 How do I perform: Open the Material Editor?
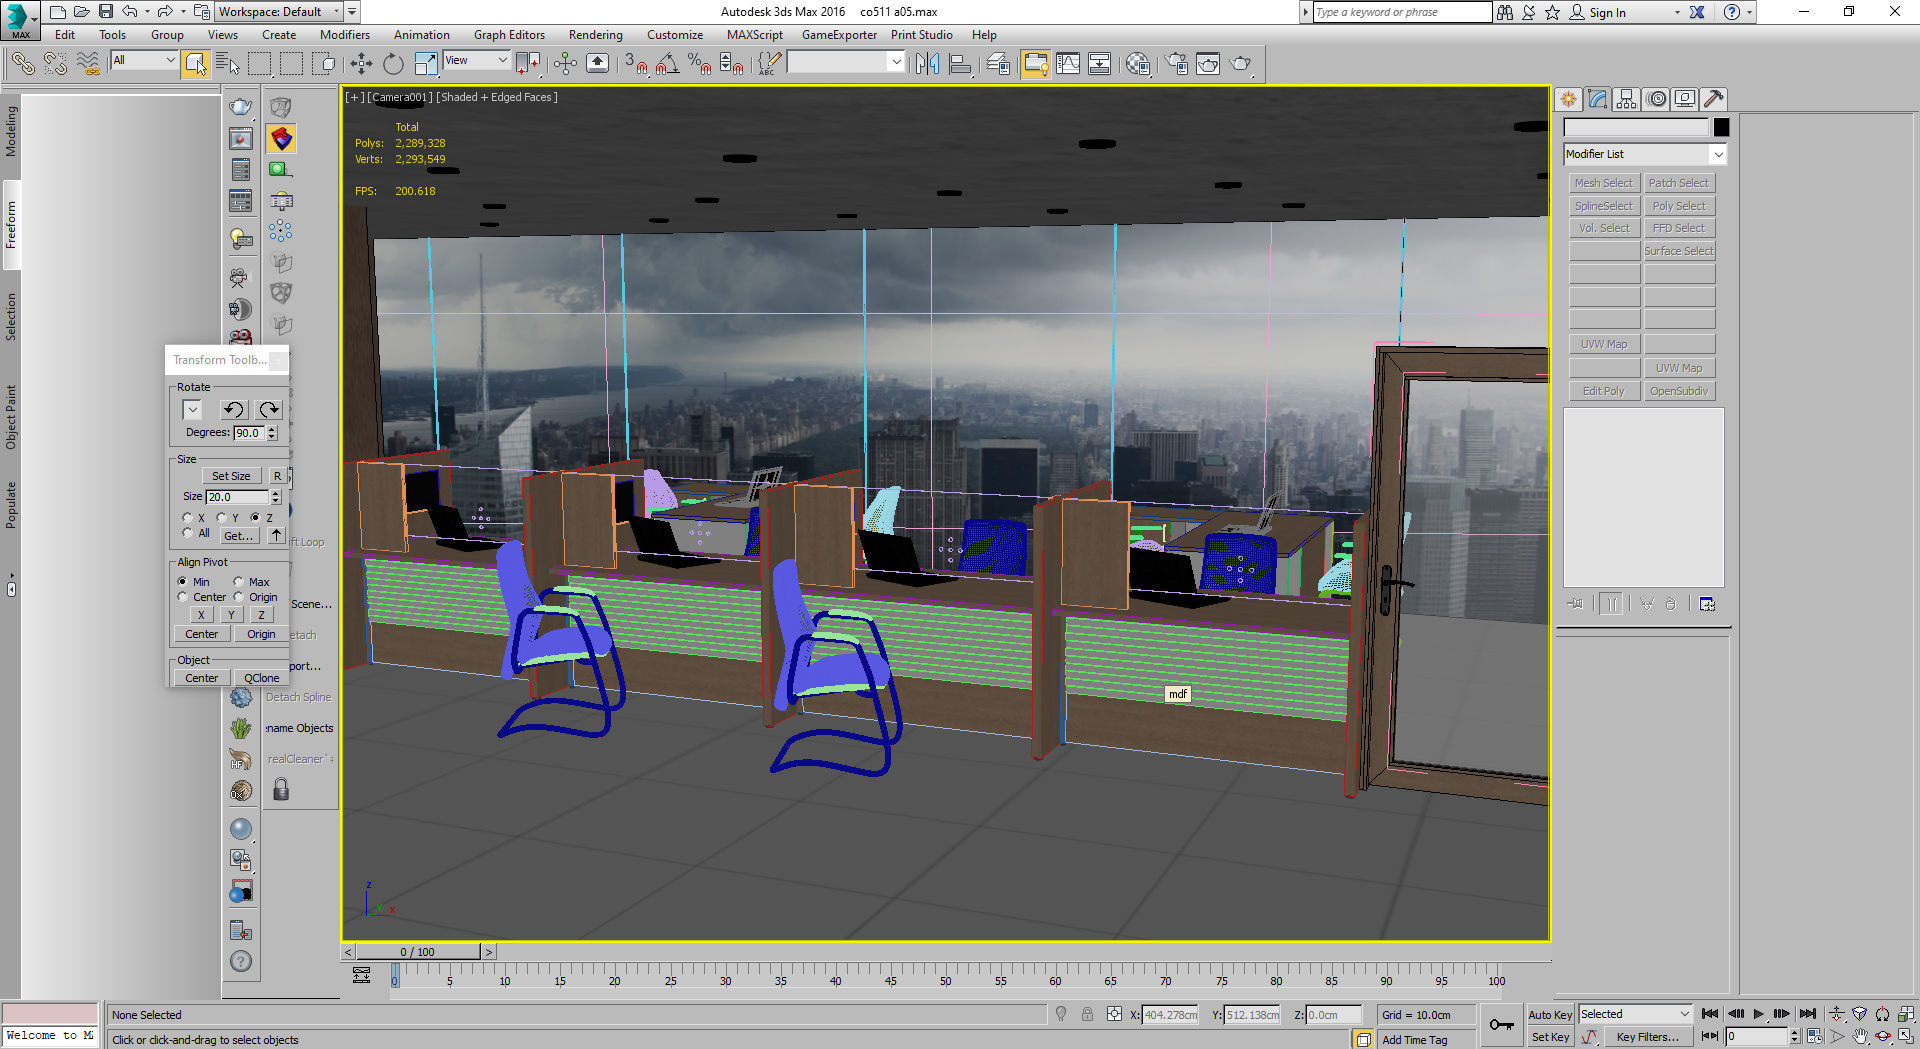(1137, 64)
